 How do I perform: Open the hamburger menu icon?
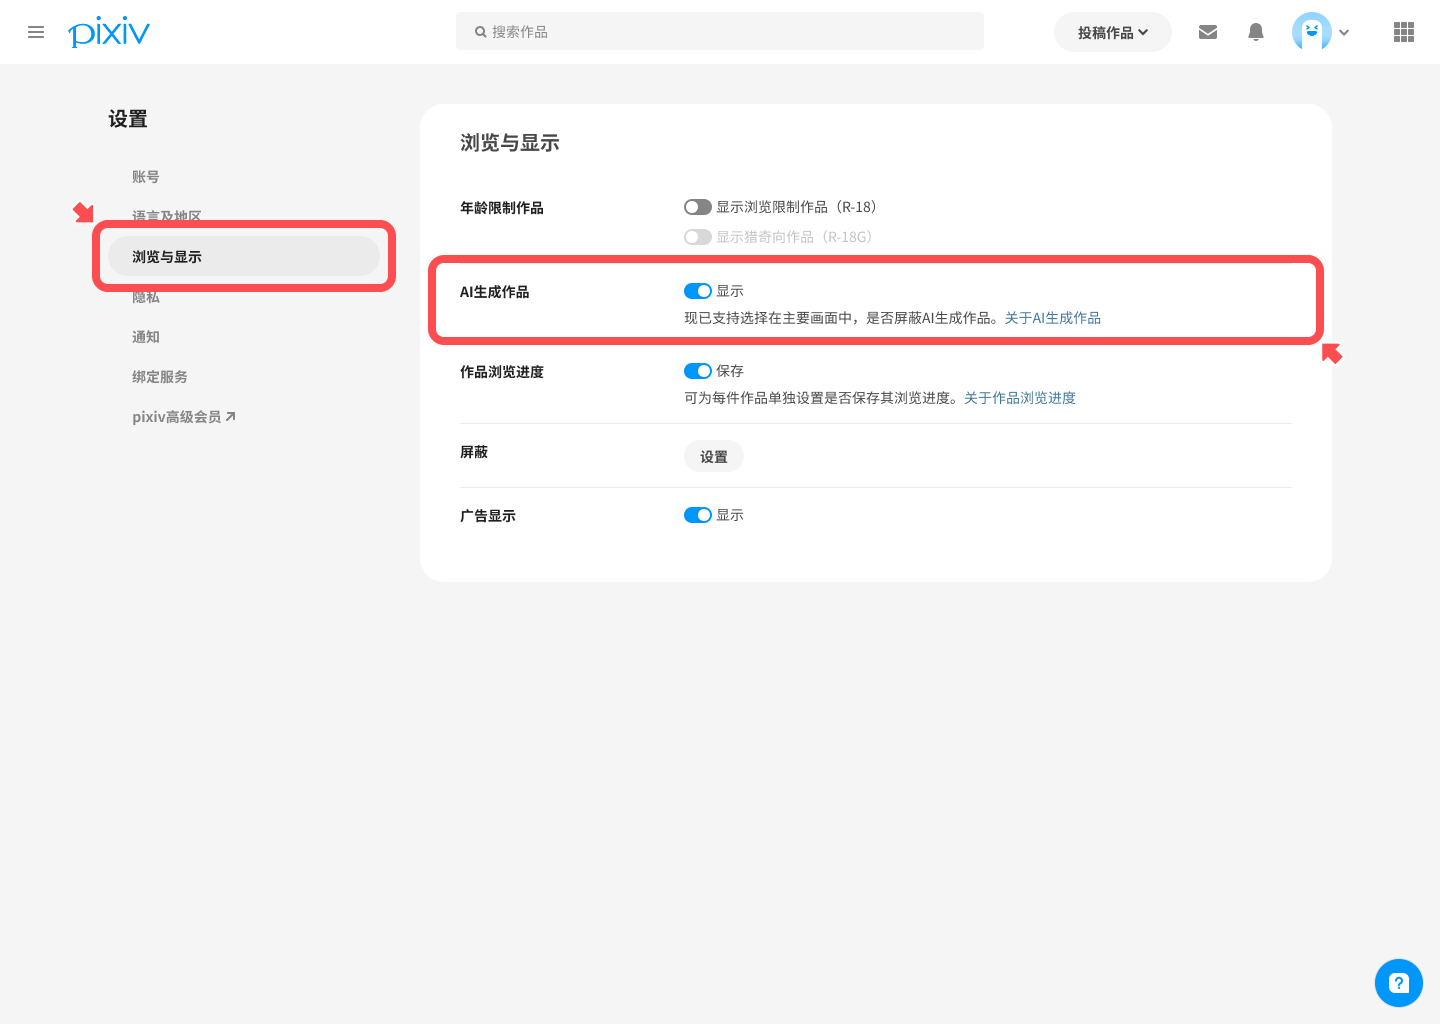tap(36, 32)
